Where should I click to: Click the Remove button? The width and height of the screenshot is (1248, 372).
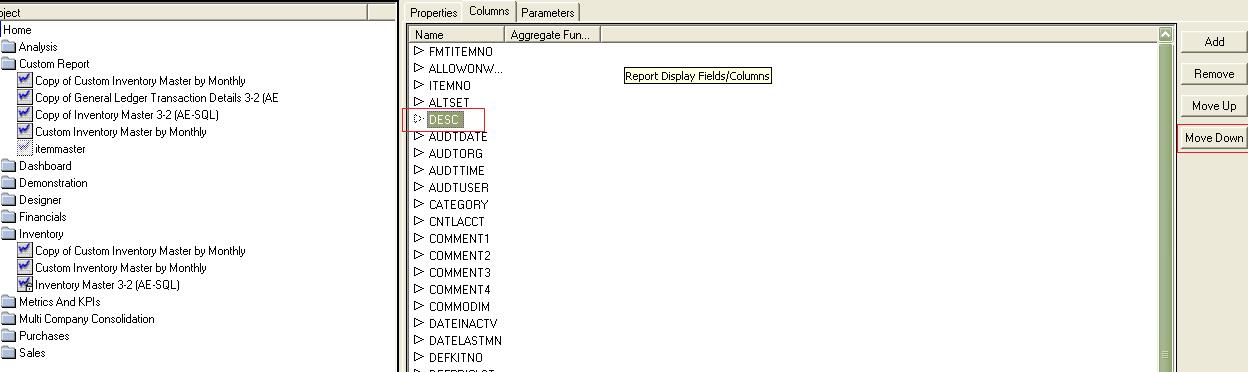coord(1214,74)
